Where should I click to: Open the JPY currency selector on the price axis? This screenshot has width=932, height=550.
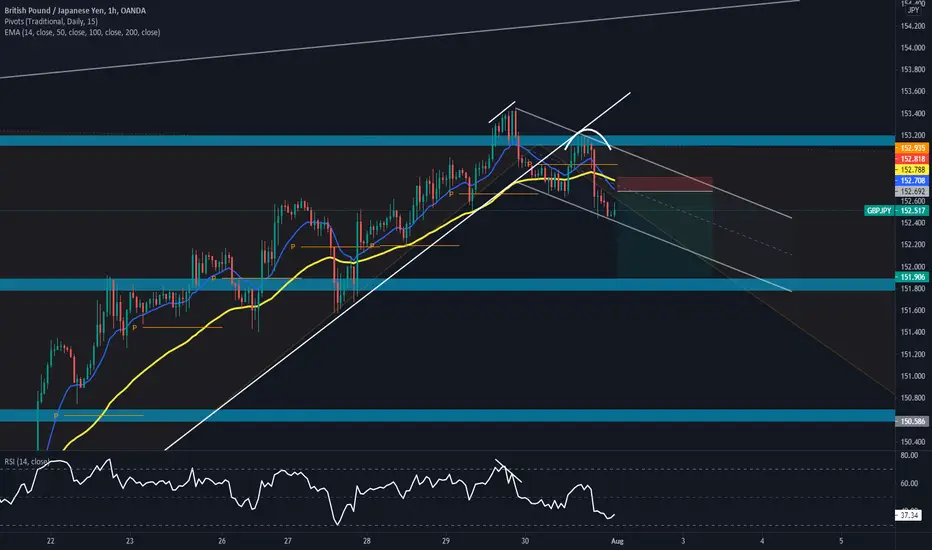click(x=913, y=10)
